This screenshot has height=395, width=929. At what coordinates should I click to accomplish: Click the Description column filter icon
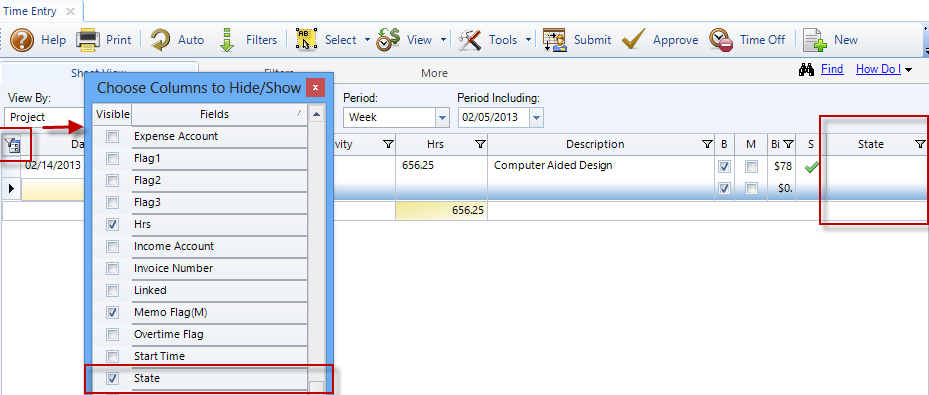[x=707, y=144]
